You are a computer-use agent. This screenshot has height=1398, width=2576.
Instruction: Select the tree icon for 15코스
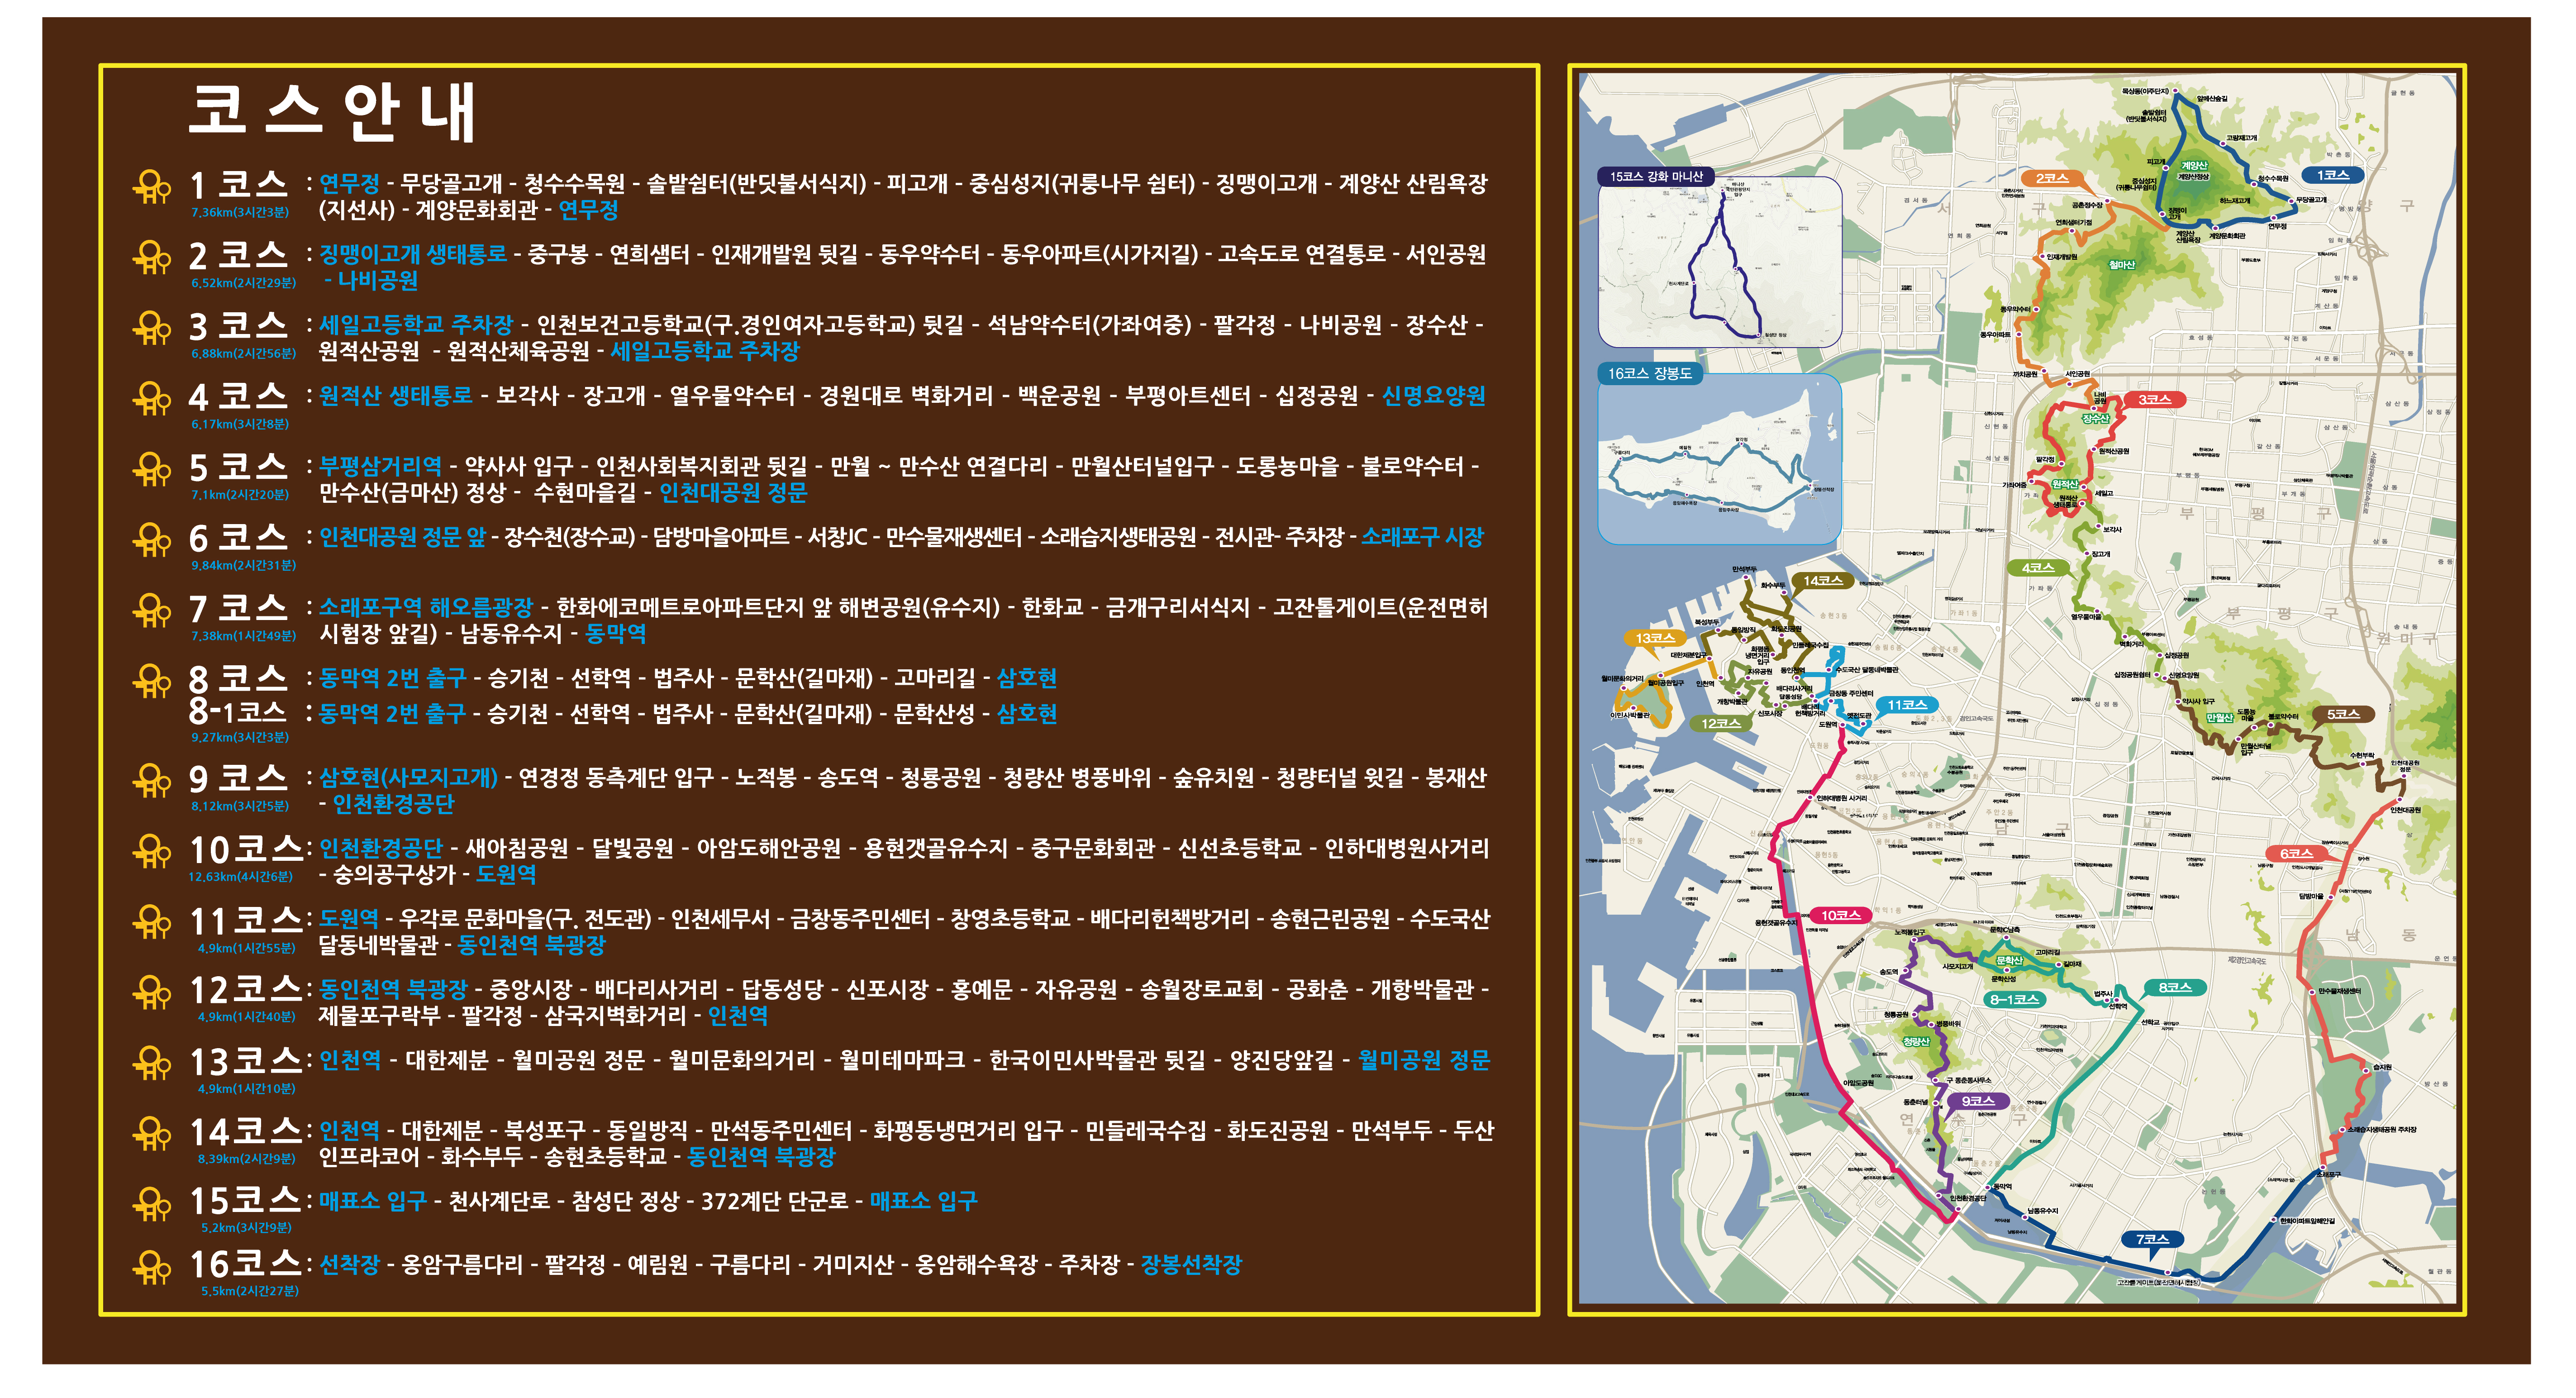tap(152, 1204)
